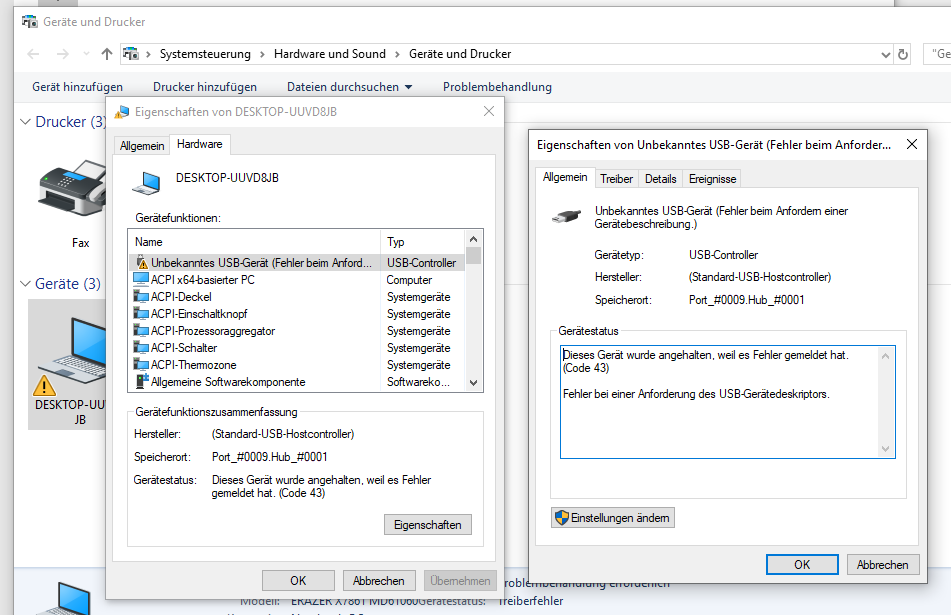Select Unbekanntes USB-Gerät in Gerätefunktionen list
This screenshot has width=951, height=615.
(250, 261)
